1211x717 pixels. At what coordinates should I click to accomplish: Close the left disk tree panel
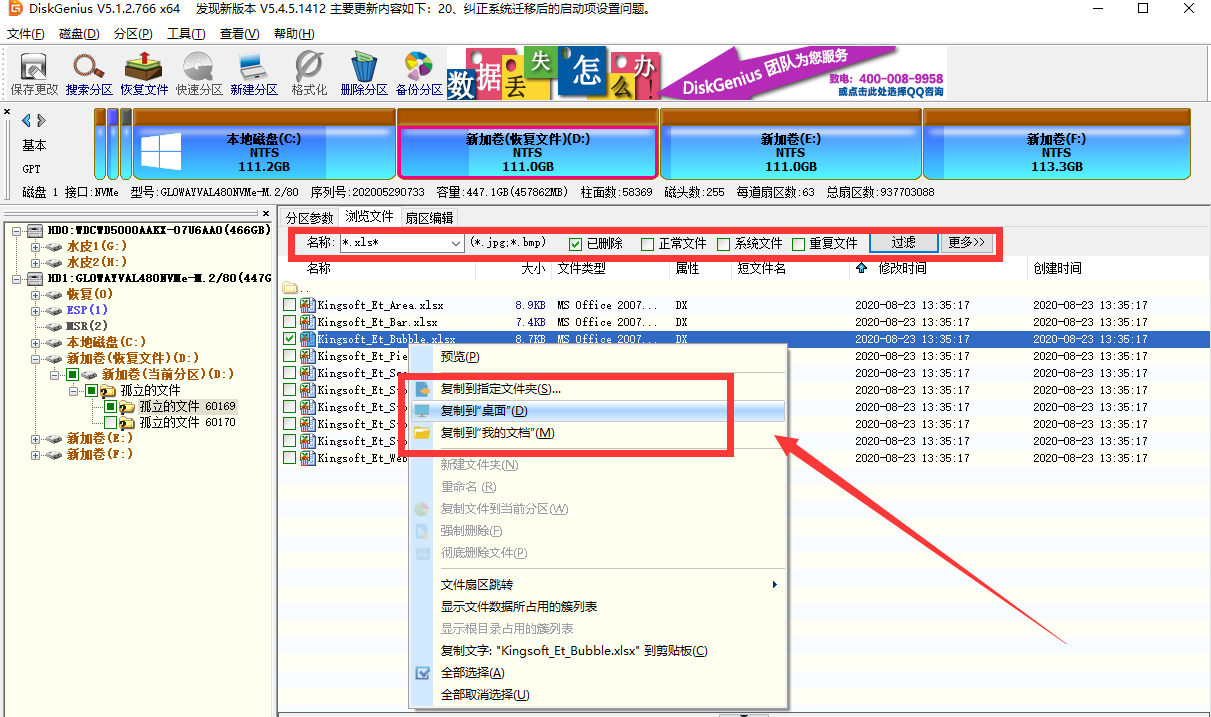(266, 214)
